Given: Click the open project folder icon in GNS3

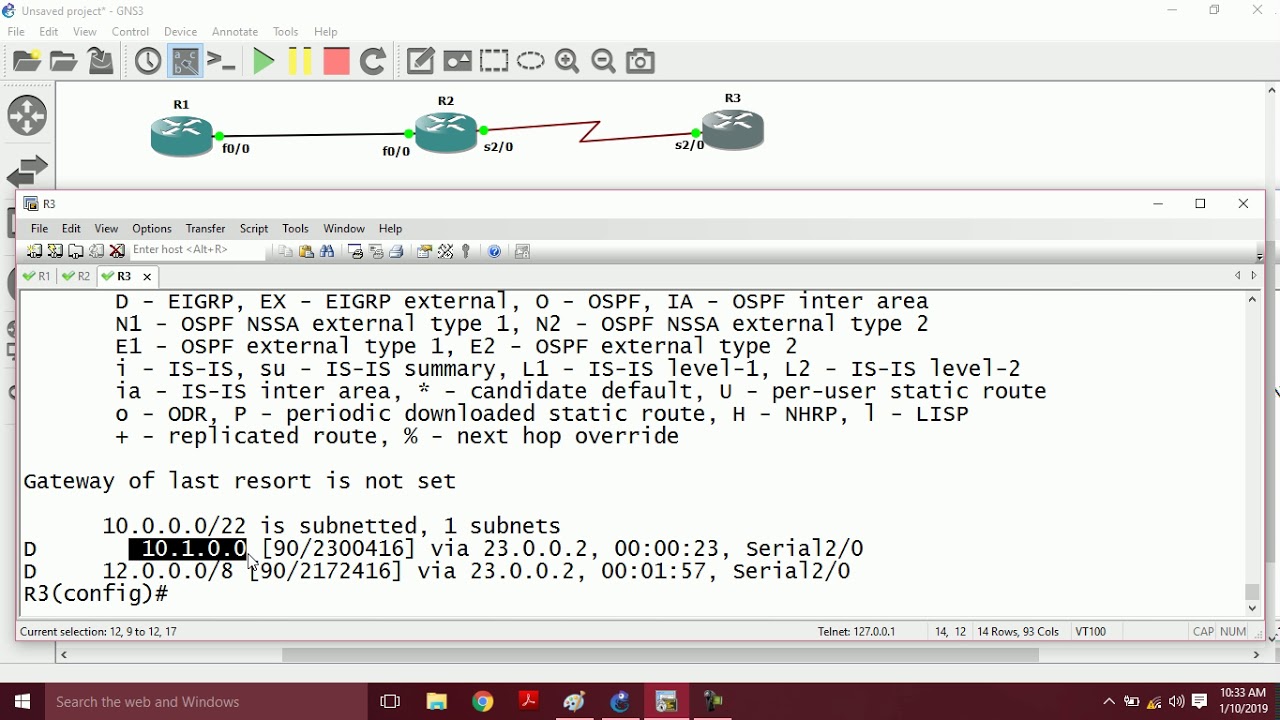Looking at the screenshot, I should 64,61.
